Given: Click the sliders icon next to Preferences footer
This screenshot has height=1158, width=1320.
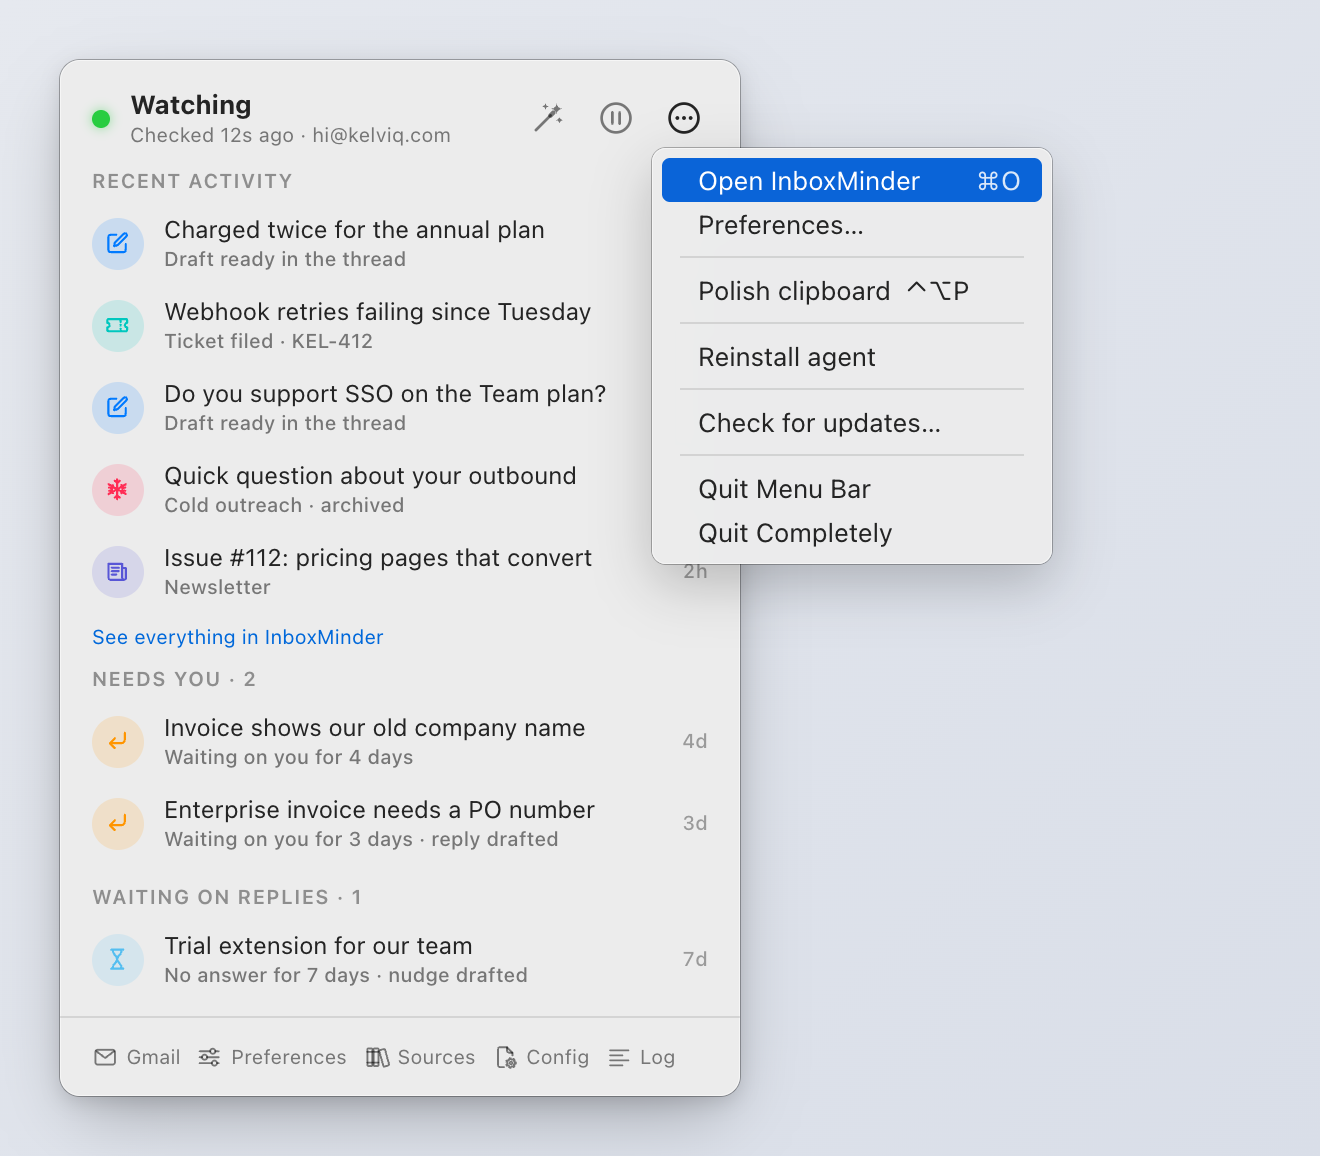Looking at the screenshot, I should [209, 1058].
